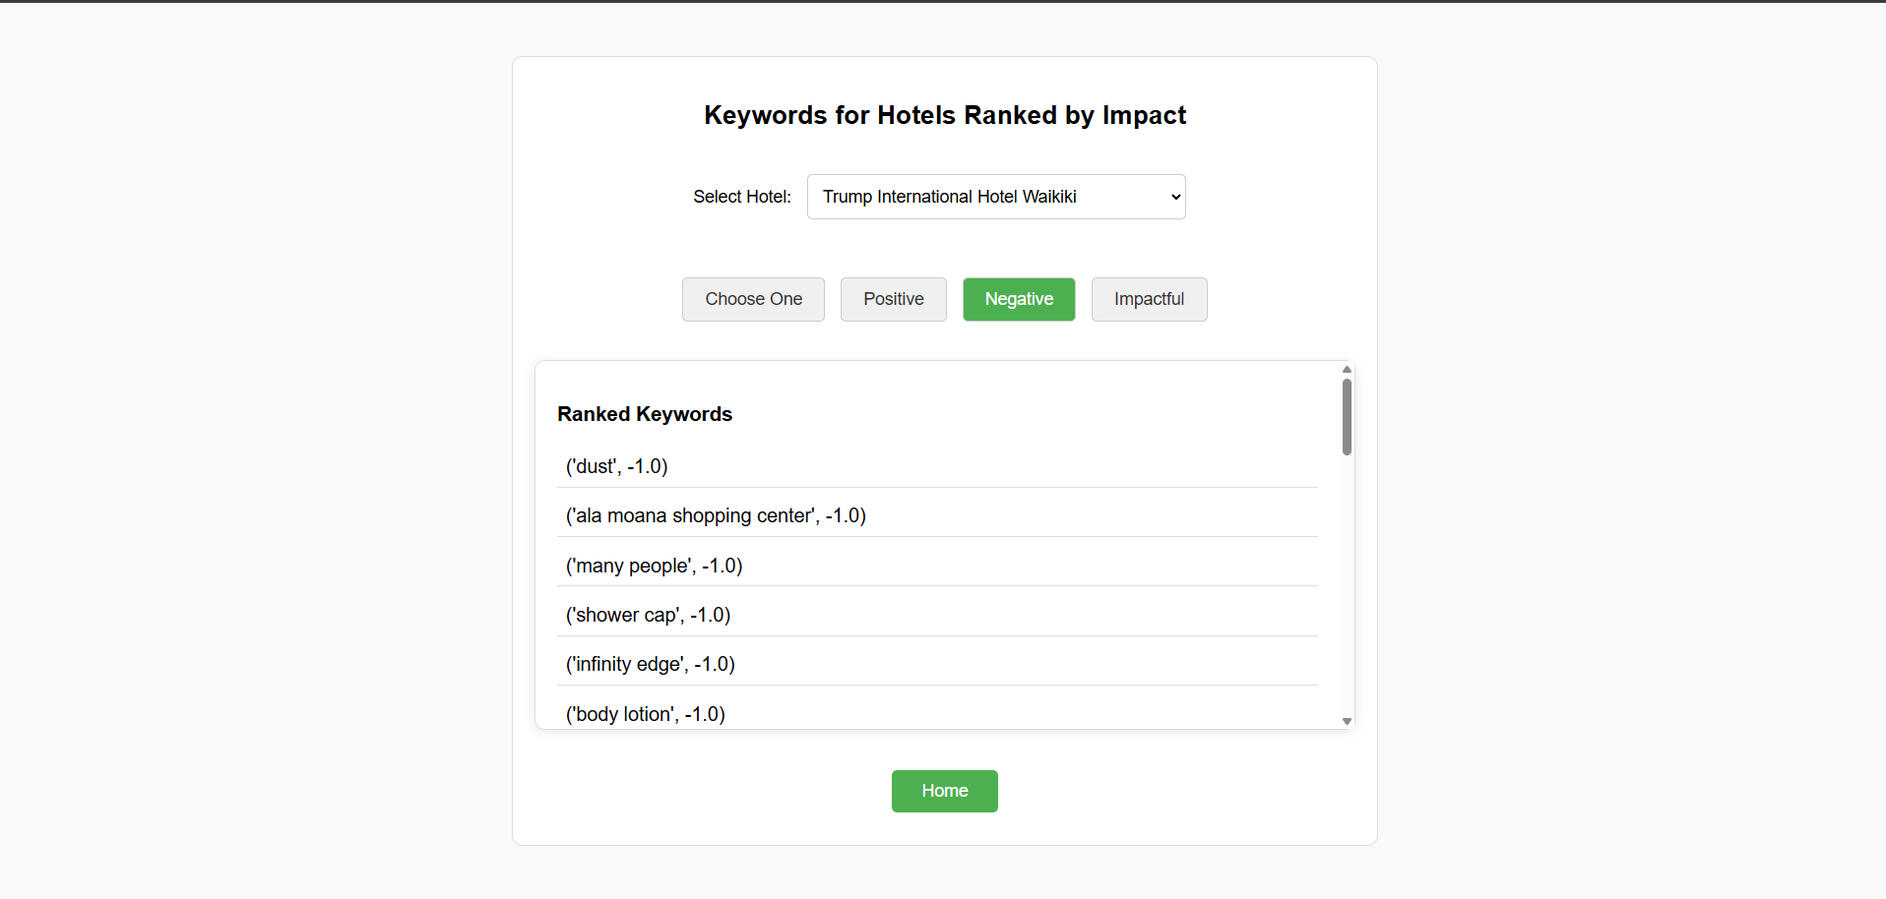Click the 'Keywords for Hotels Ranked by Impact' title

pyautogui.click(x=945, y=116)
